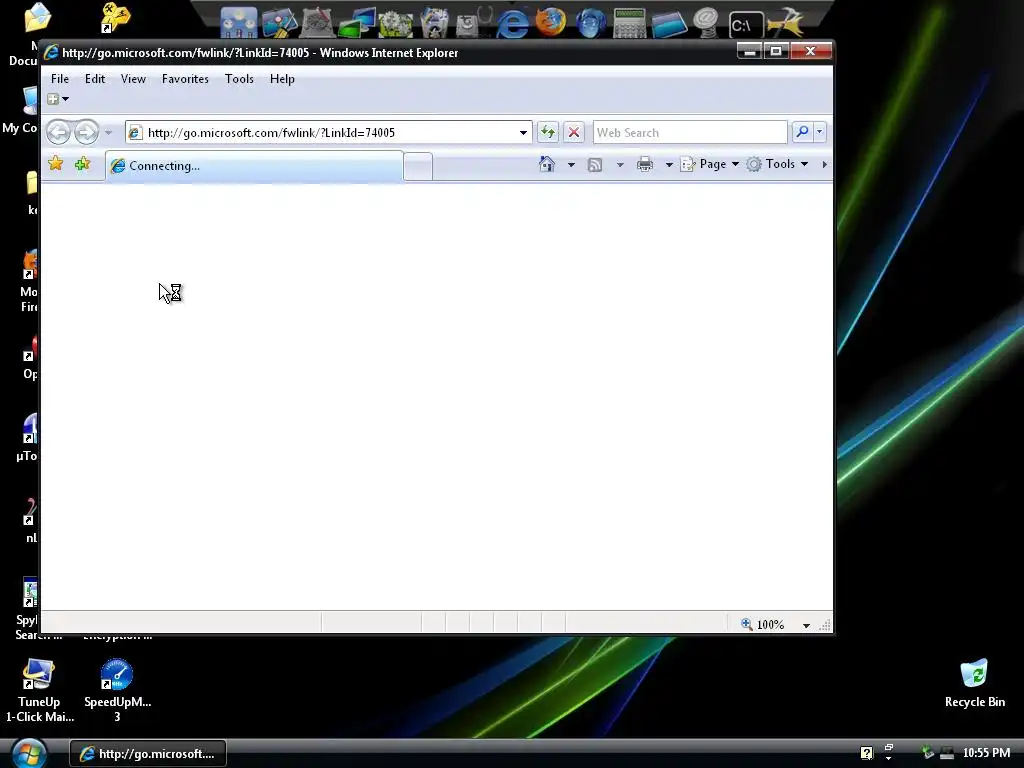Open the hammer tools icon in dock
This screenshot has height=768, width=1024.
pos(785,23)
